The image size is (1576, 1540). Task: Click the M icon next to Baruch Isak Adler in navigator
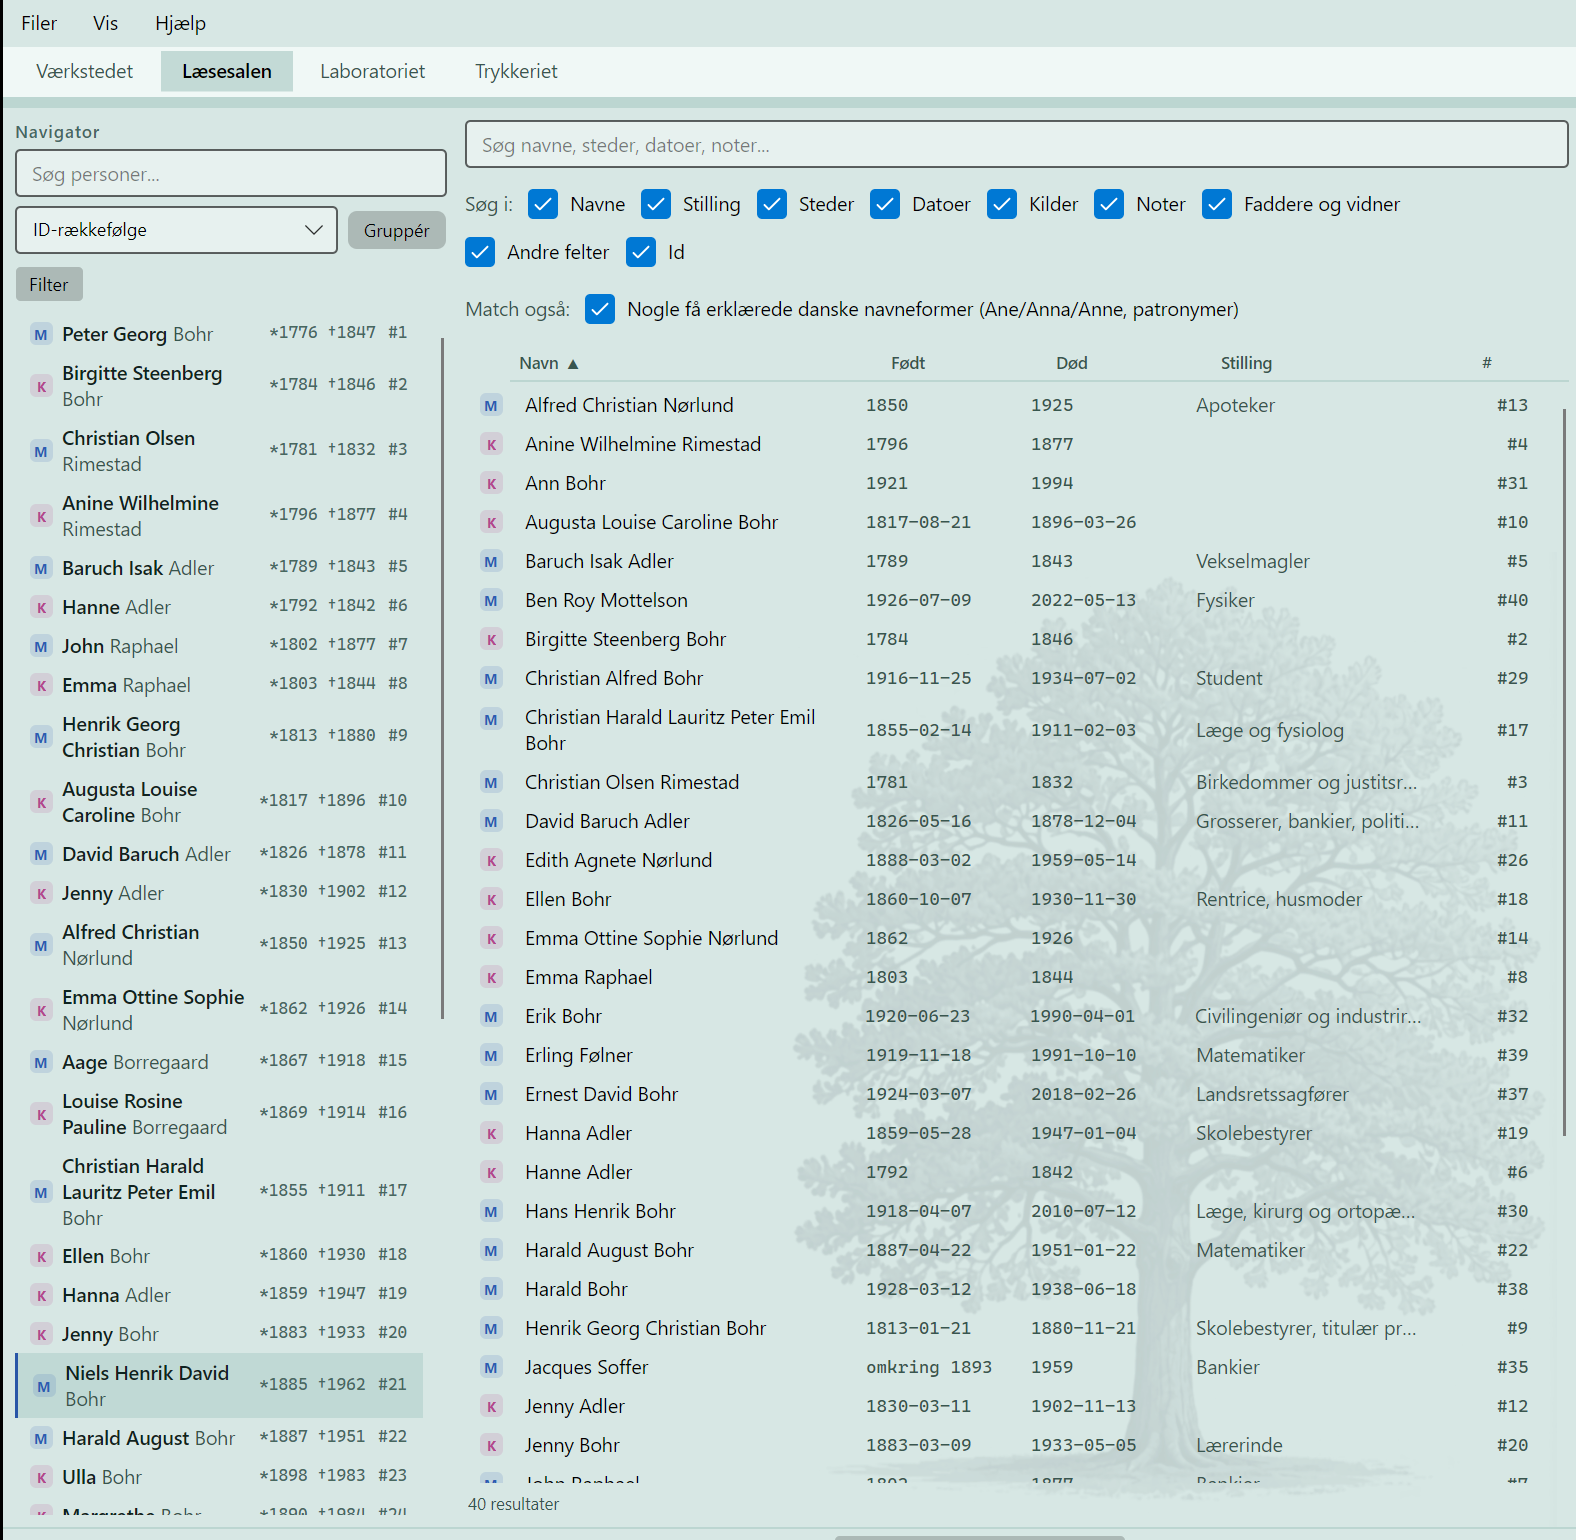41,569
